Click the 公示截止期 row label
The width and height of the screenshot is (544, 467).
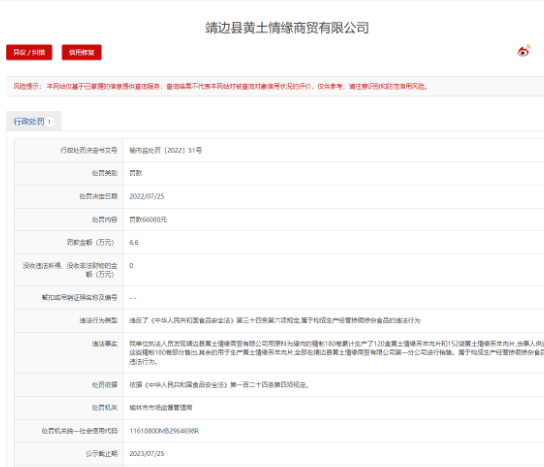click(102, 454)
